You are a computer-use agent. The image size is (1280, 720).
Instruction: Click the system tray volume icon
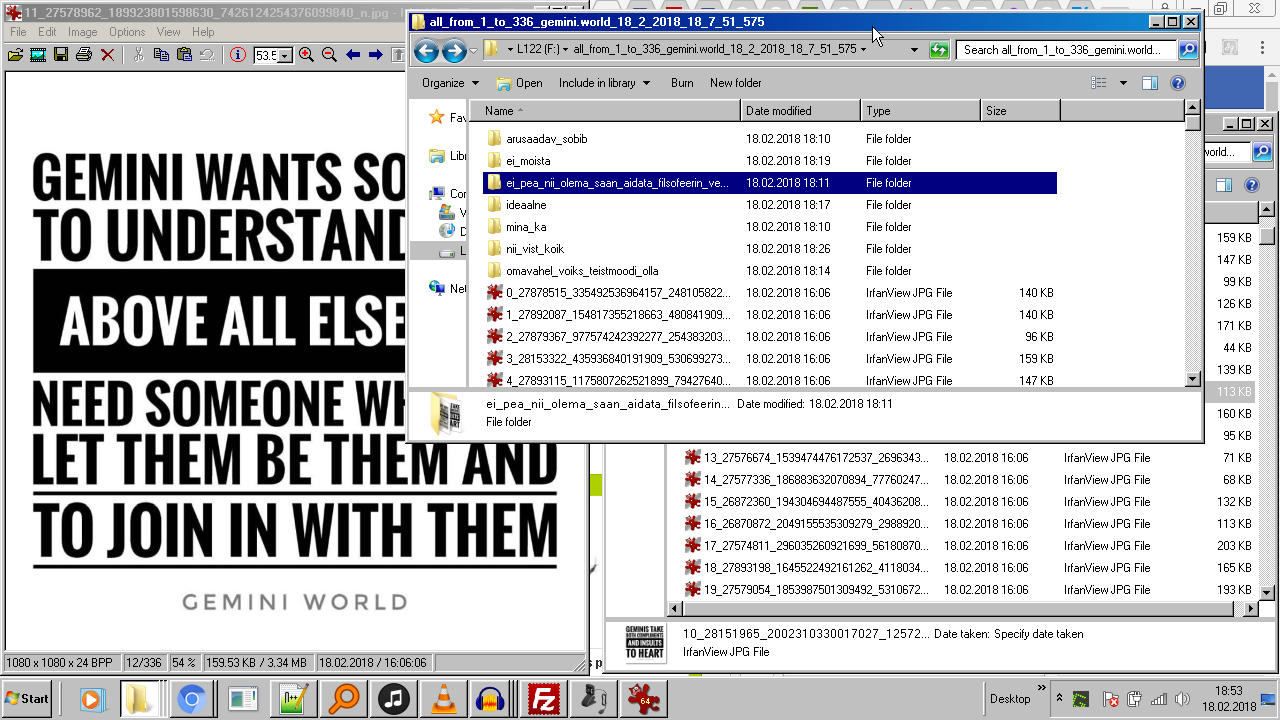[x=1183, y=699]
